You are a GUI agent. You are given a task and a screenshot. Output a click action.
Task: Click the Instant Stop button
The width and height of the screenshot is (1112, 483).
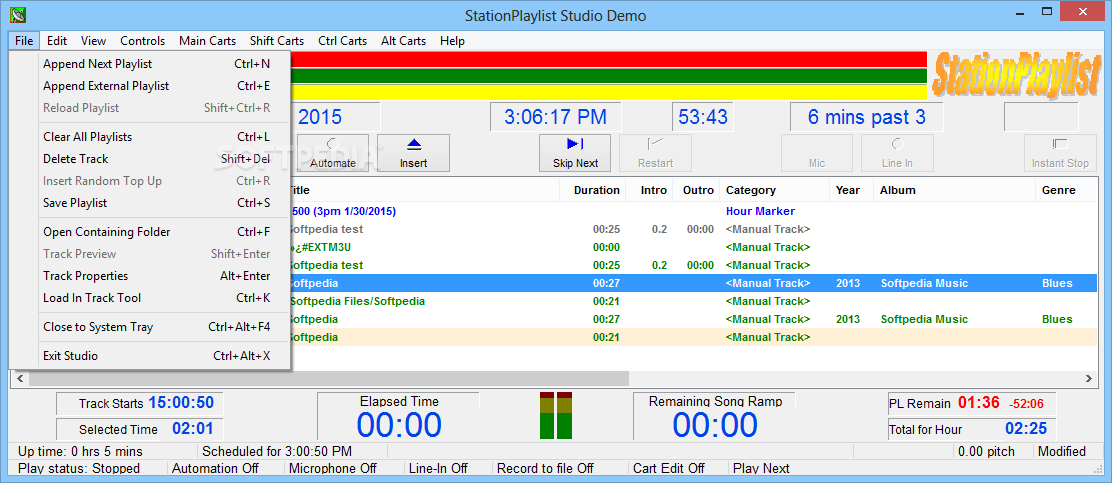1060,153
